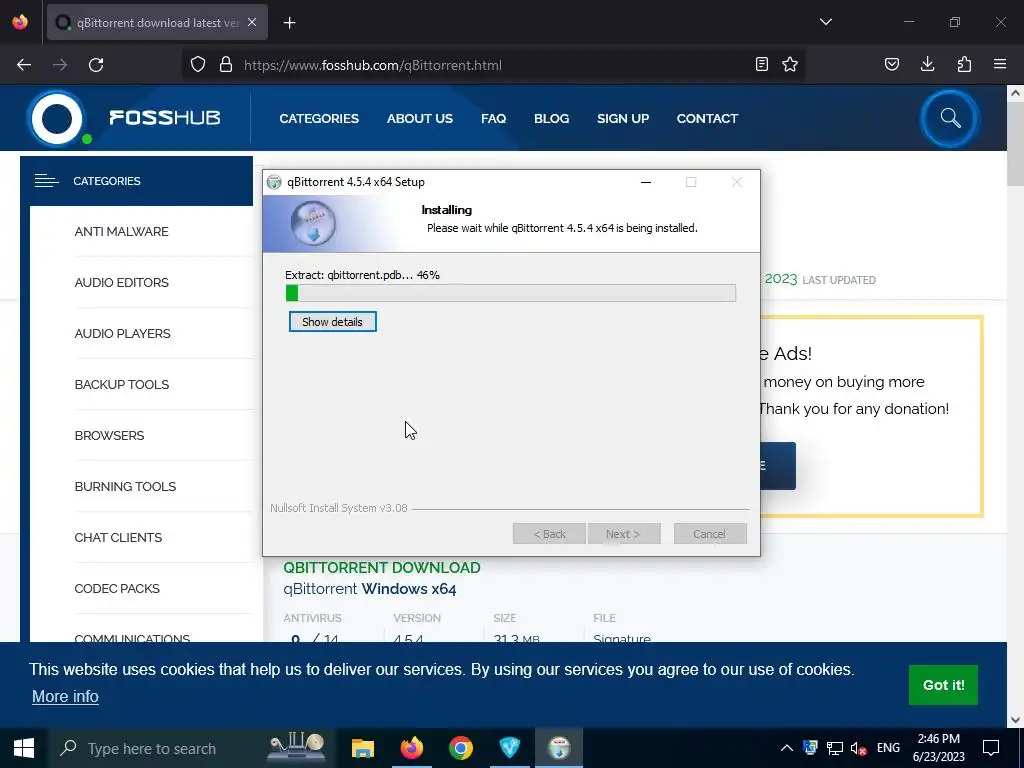Switch ENG input language

click(x=888, y=748)
